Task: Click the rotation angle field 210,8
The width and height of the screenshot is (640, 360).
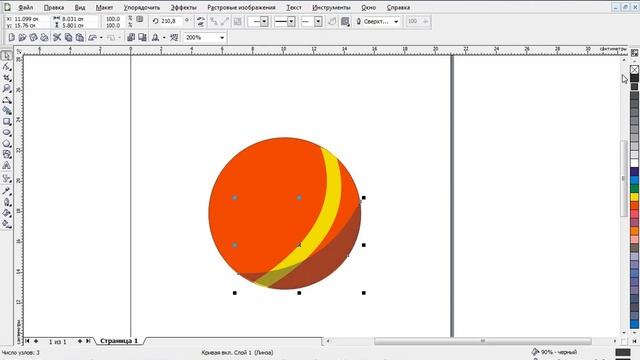Action: 172,21
